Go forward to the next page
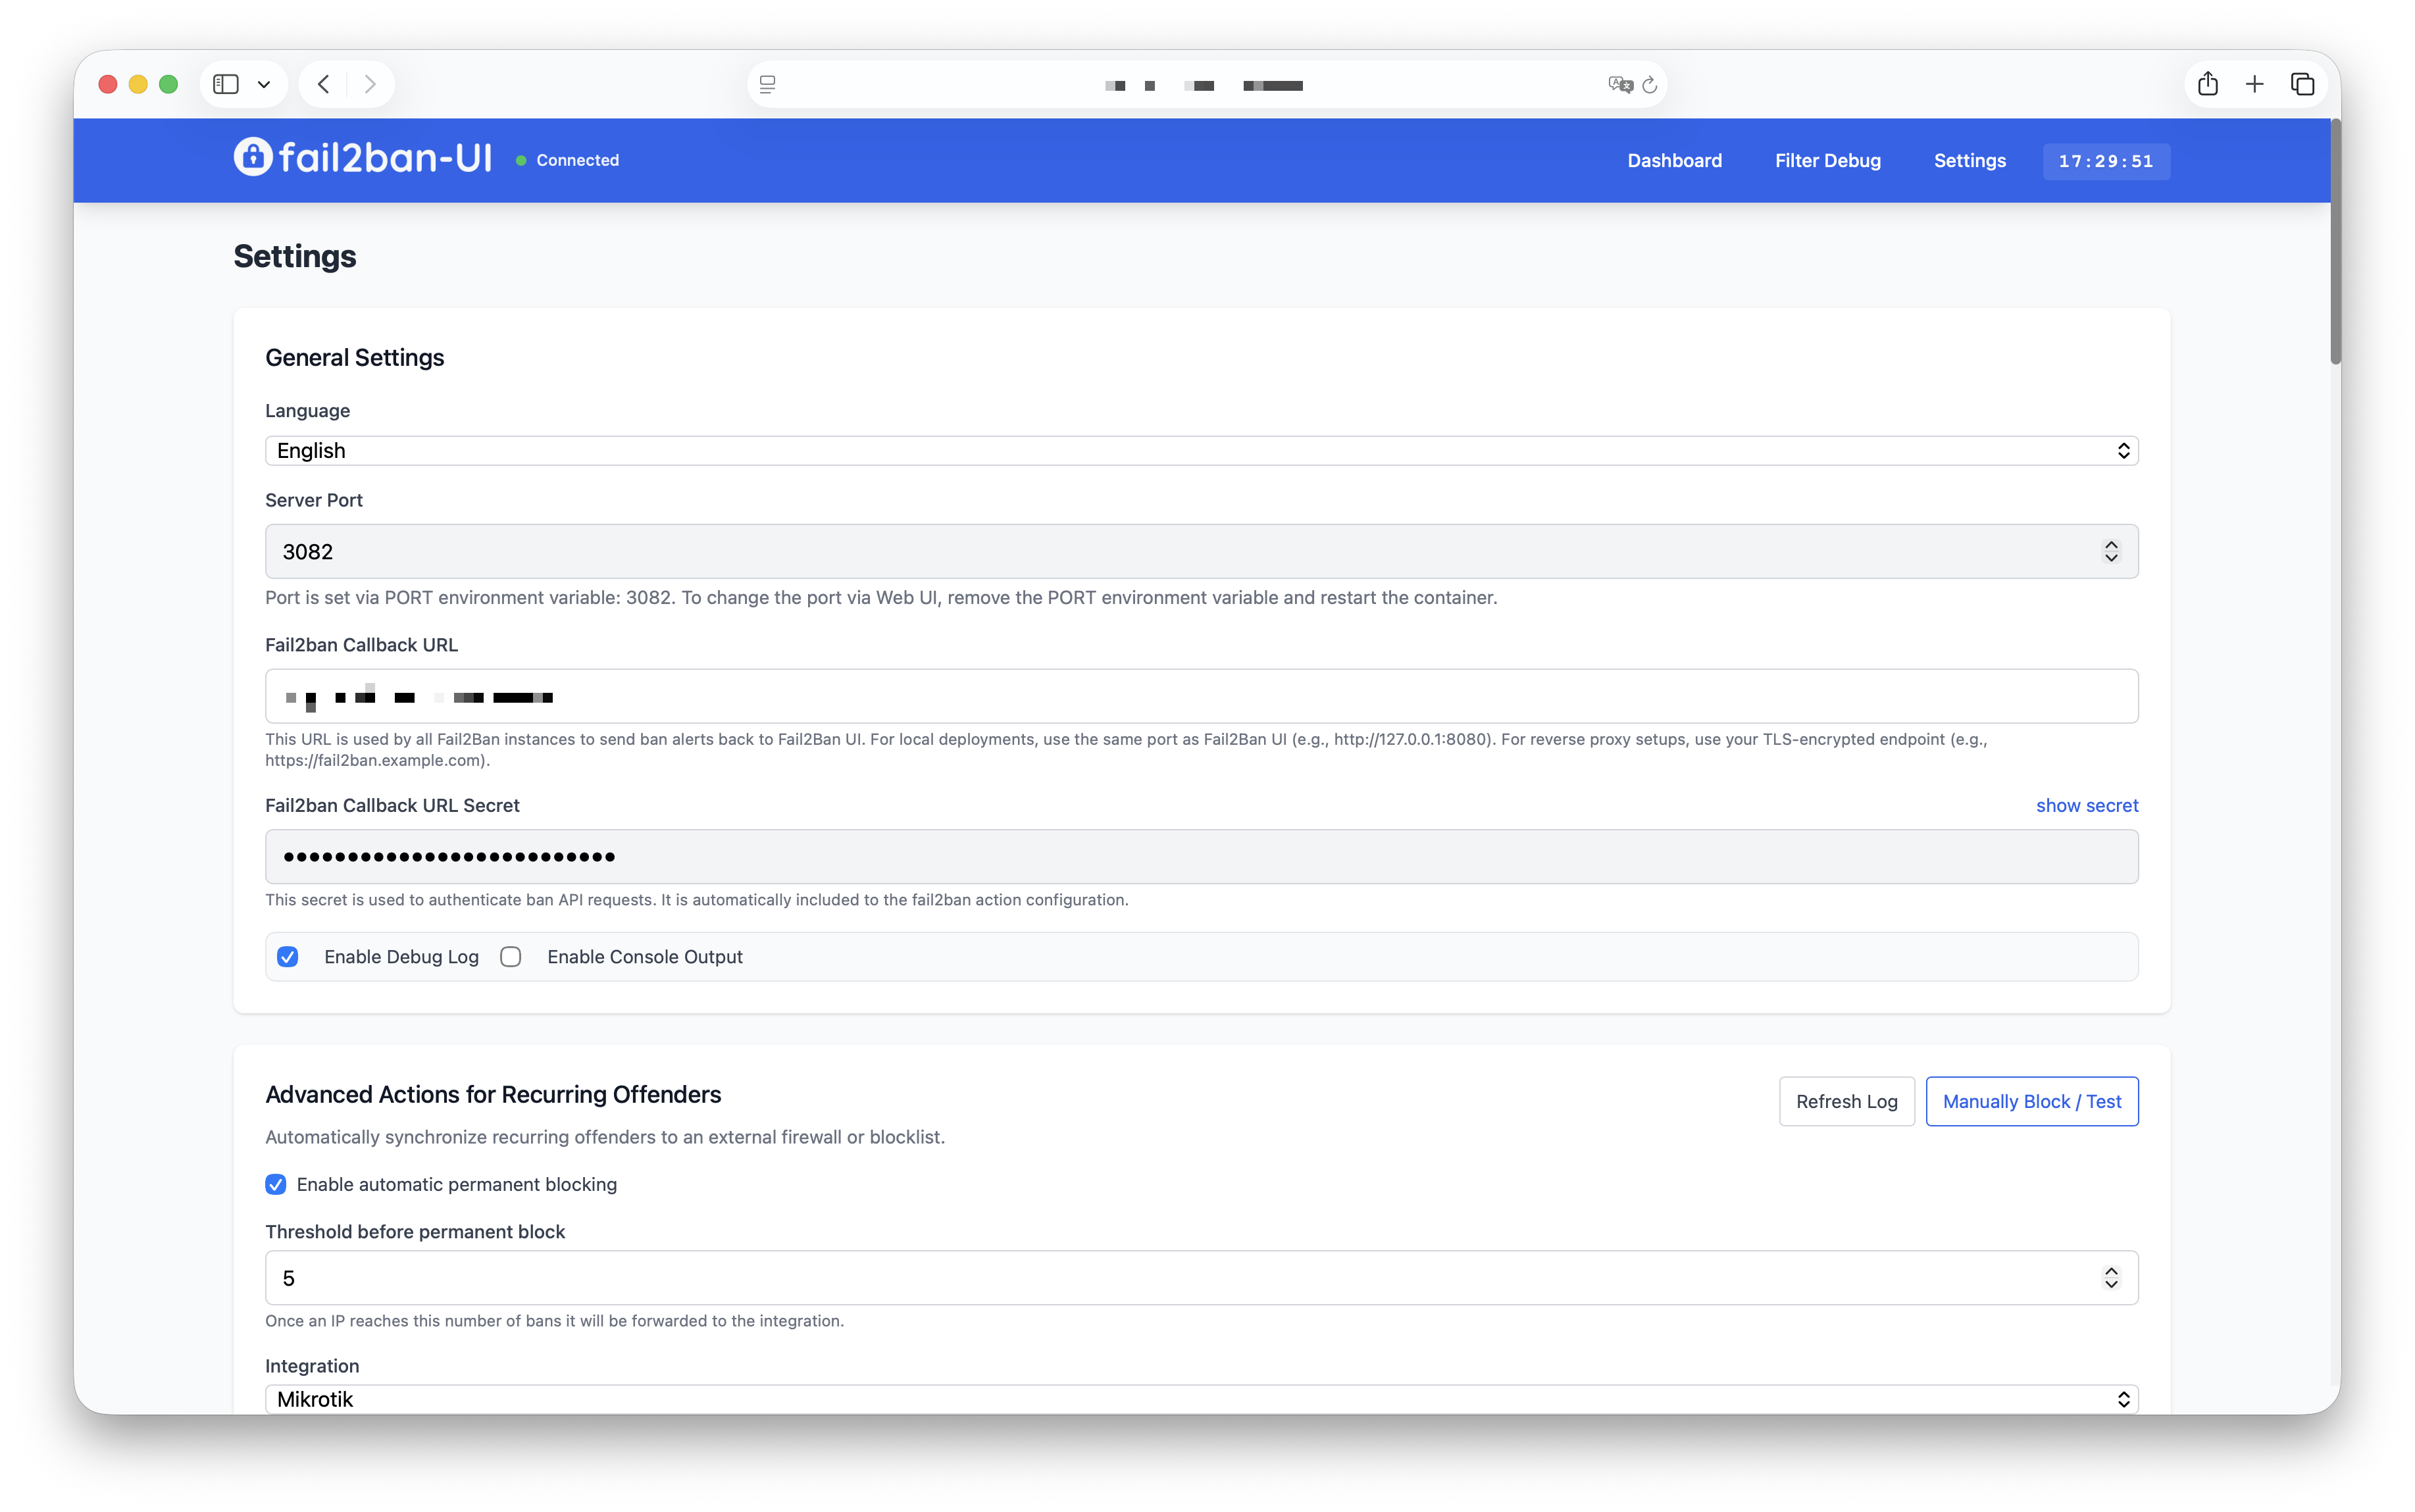Viewport: 2415px width, 1512px height. click(x=370, y=84)
